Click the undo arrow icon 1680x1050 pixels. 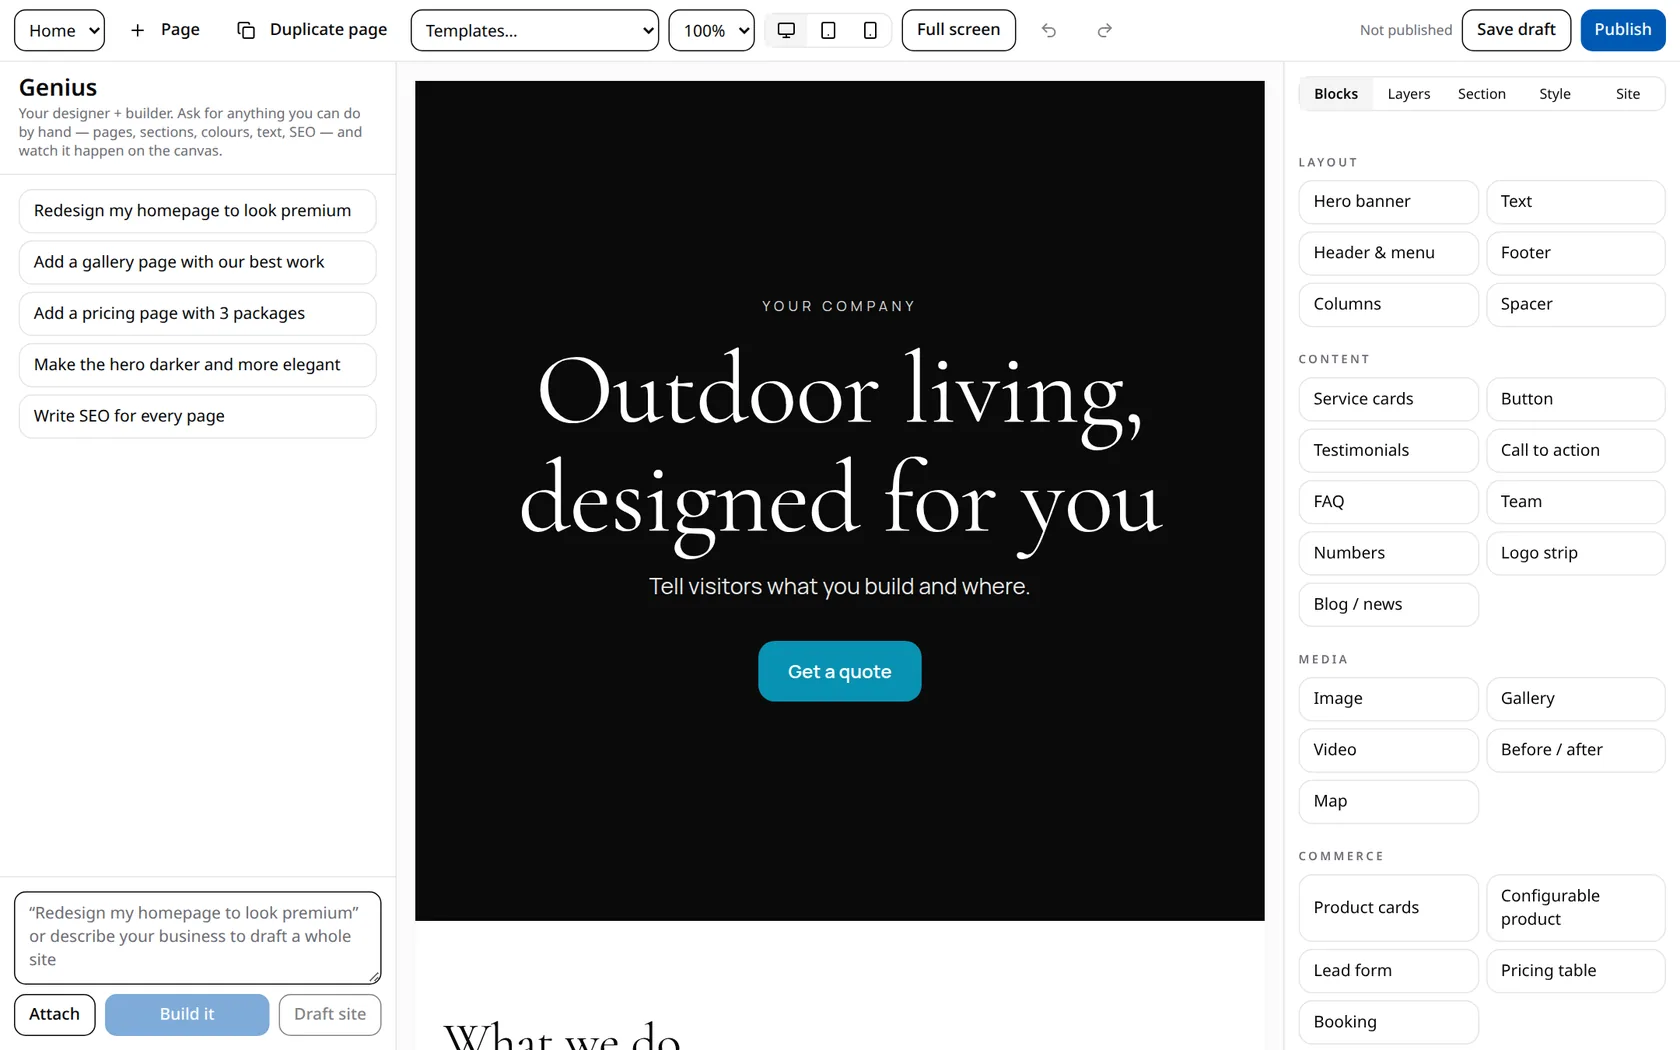coord(1049,30)
